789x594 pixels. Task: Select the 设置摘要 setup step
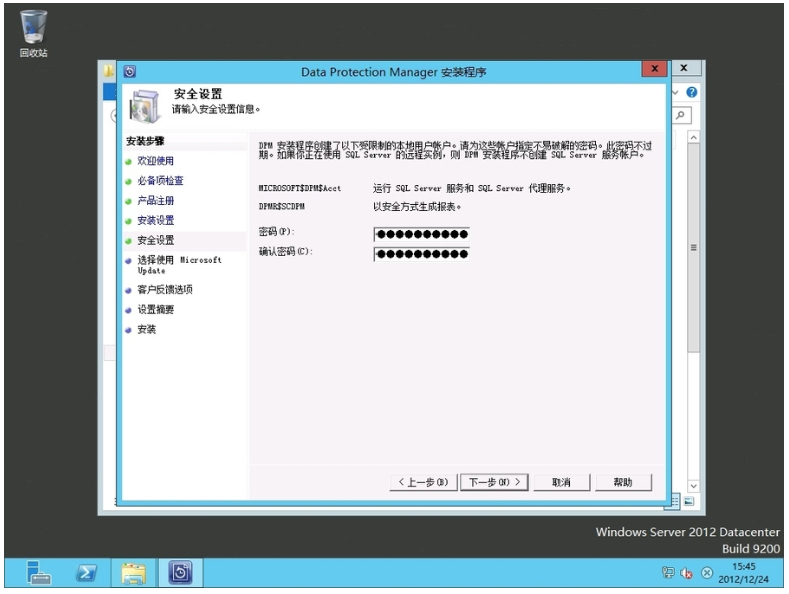pos(155,309)
